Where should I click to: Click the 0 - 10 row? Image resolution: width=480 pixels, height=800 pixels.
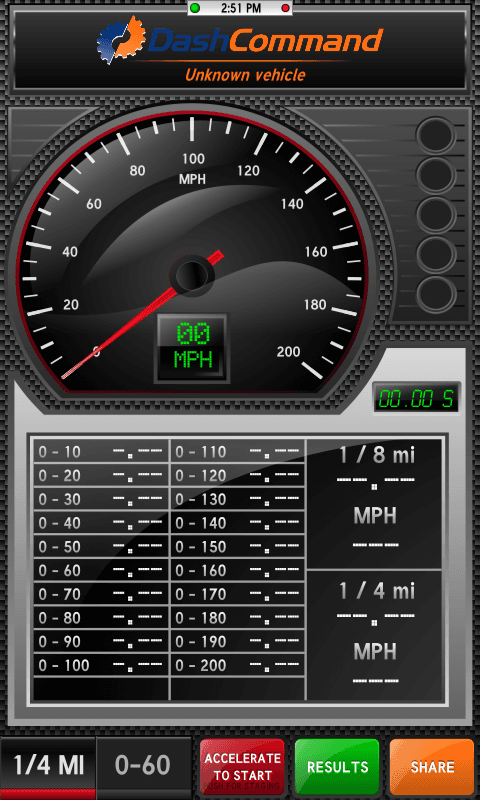click(100, 452)
